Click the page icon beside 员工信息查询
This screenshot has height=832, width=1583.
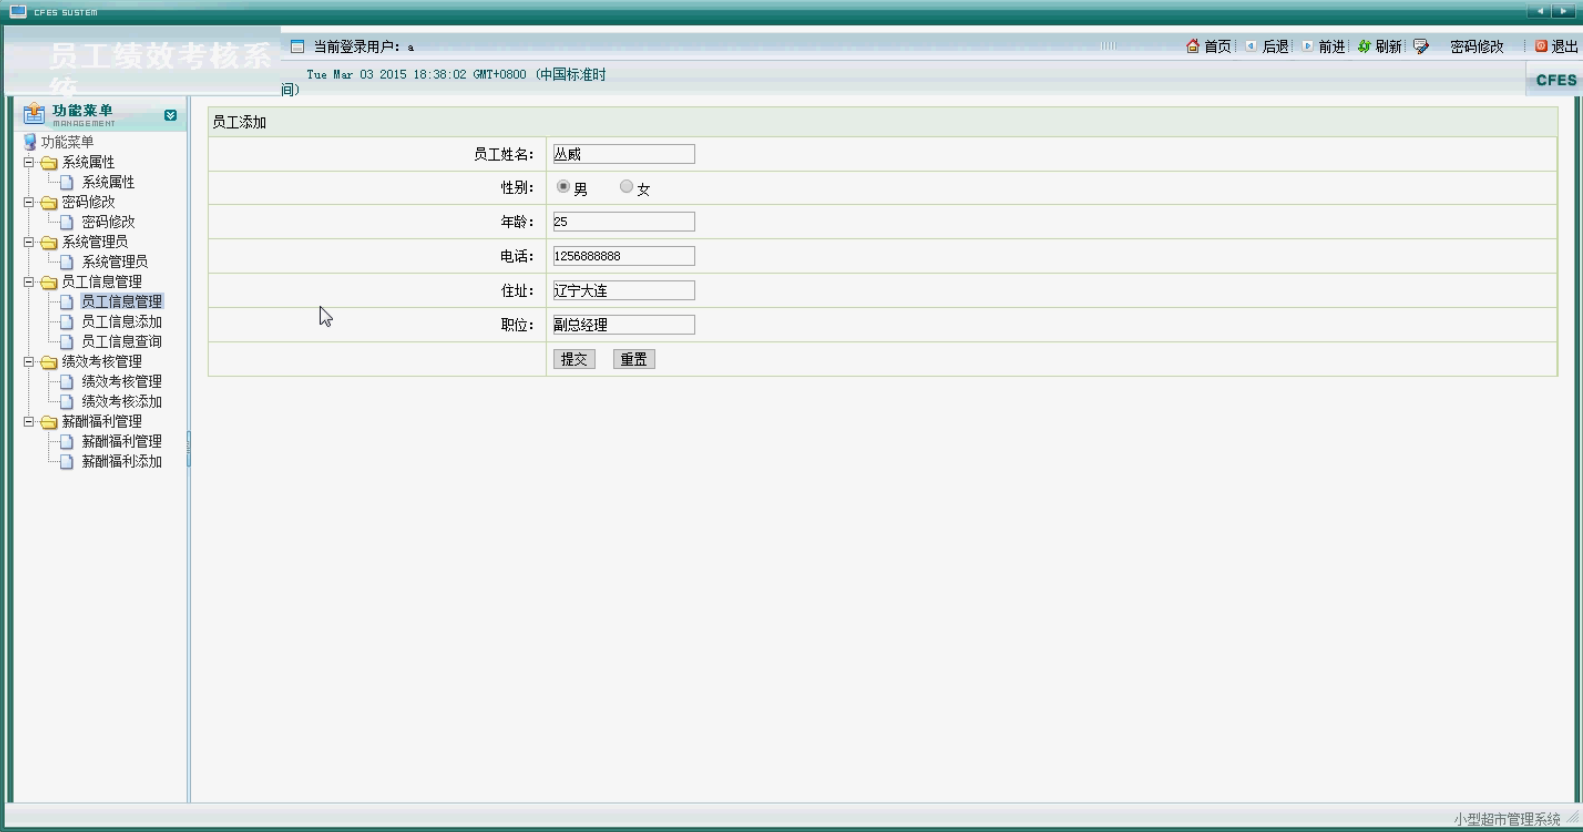67,342
